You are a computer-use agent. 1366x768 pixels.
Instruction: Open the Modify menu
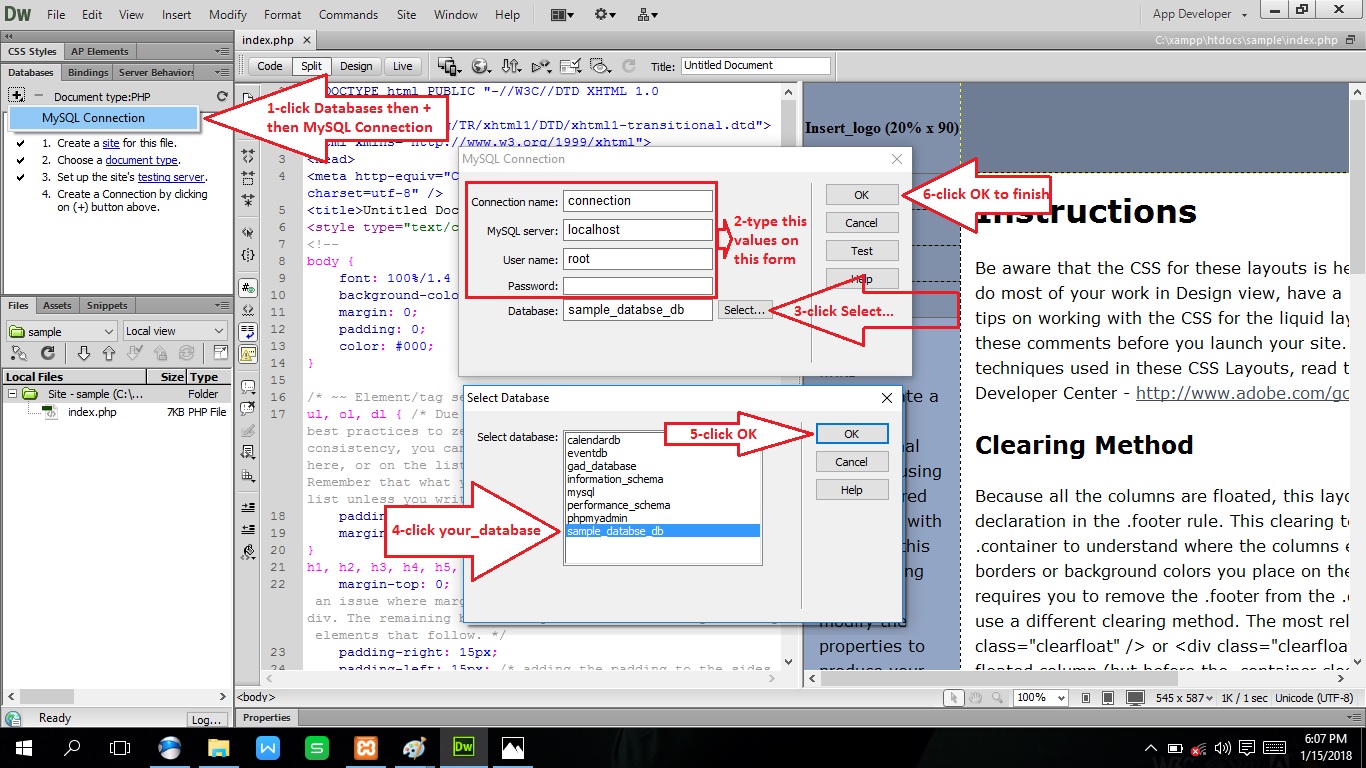[x=228, y=15]
